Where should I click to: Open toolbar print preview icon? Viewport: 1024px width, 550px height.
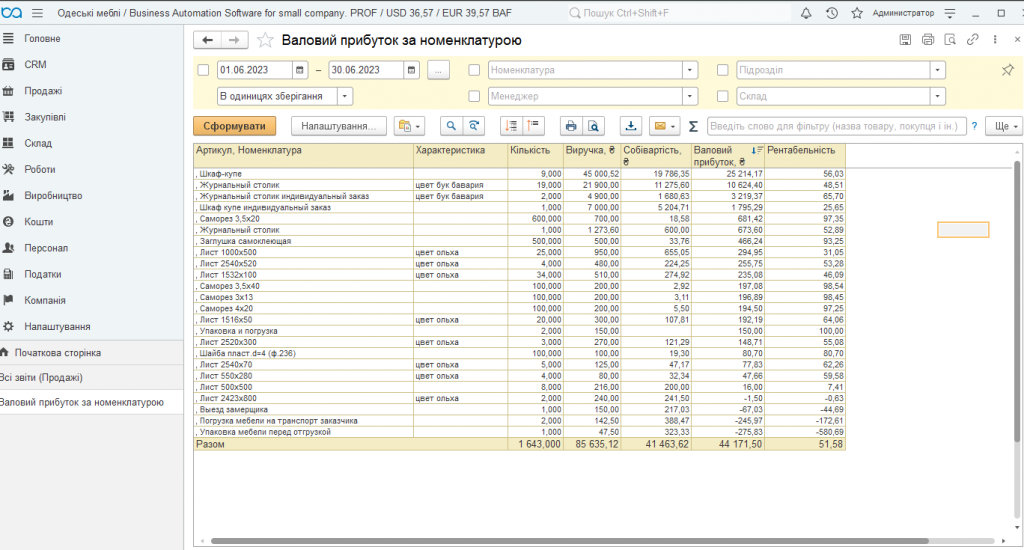[594, 126]
